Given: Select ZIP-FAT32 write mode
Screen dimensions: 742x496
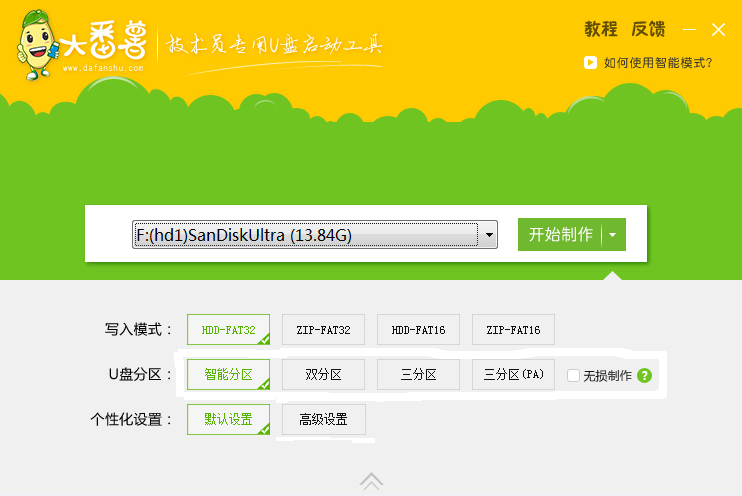Looking at the screenshot, I should click(323, 329).
